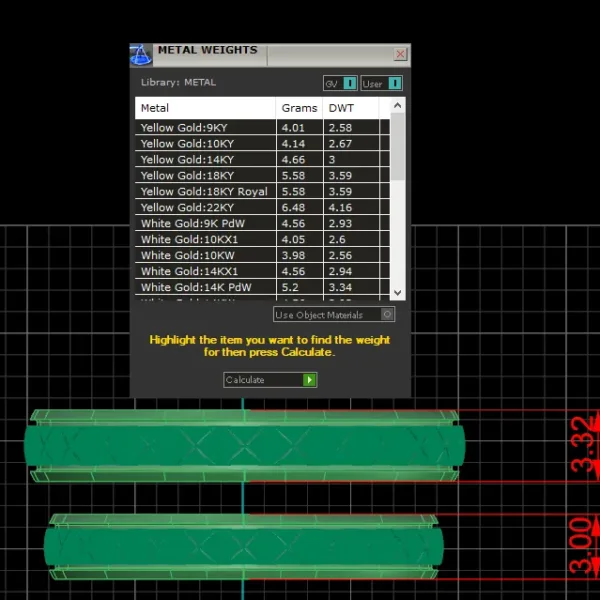Select the Yellow Gold:18KY Royal row
Viewport: 600px width, 600px height.
pyautogui.click(x=262, y=191)
